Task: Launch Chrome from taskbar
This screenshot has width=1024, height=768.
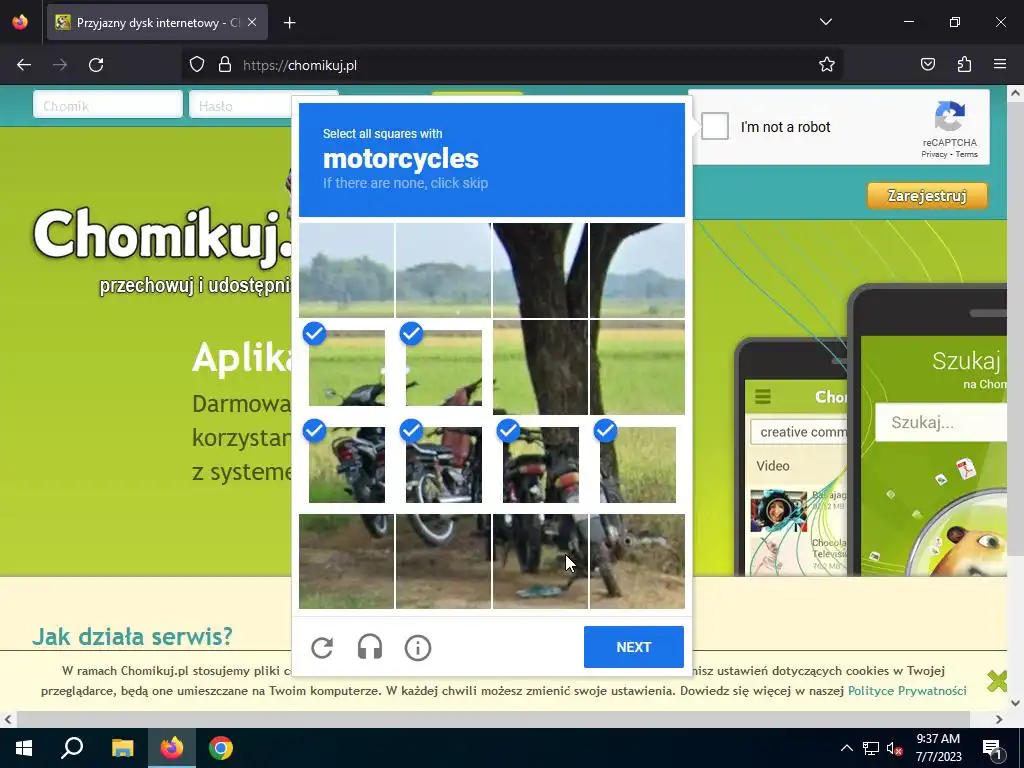Action: pyautogui.click(x=221, y=748)
